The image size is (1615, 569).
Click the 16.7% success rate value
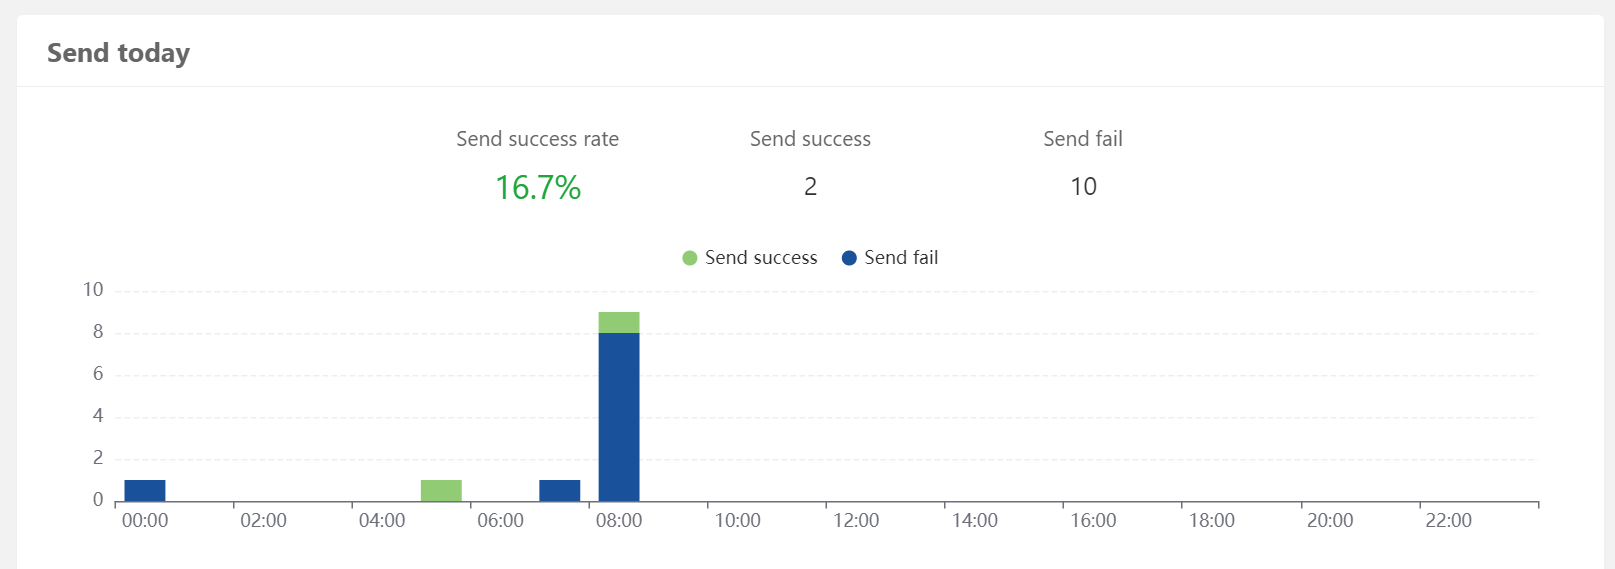538,187
